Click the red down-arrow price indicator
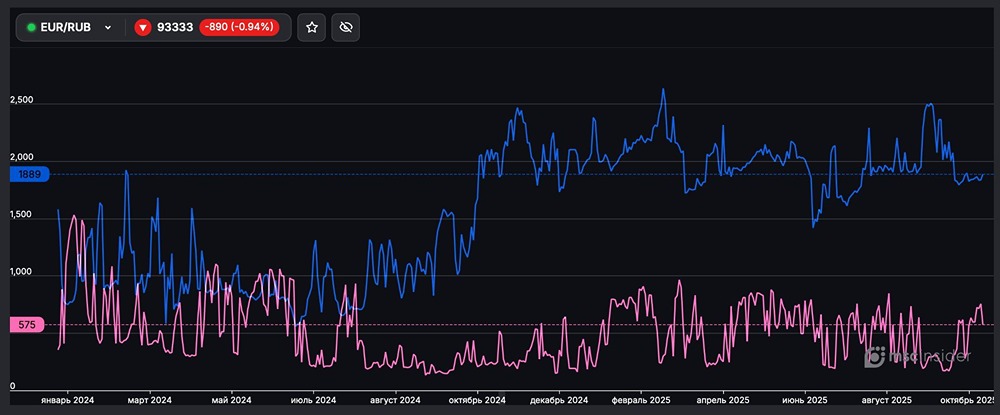 (143, 27)
